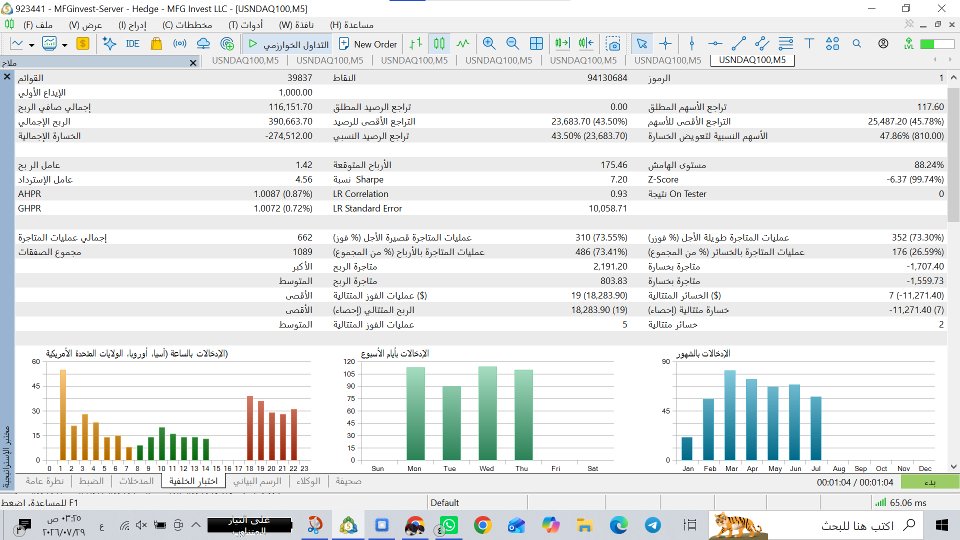Viewport: 960px width, 540px height.
Task: Open the مخططات (Charts) menu
Action: tap(187, 25)
